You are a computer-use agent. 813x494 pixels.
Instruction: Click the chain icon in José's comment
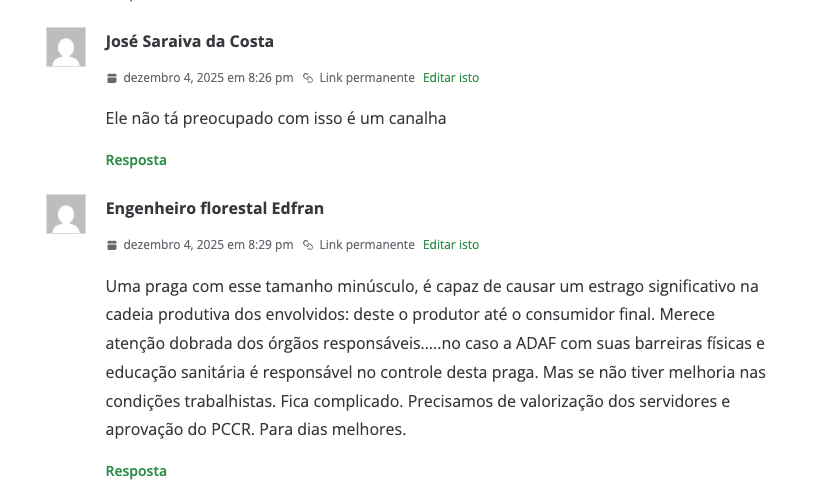[x=308, y=78]
